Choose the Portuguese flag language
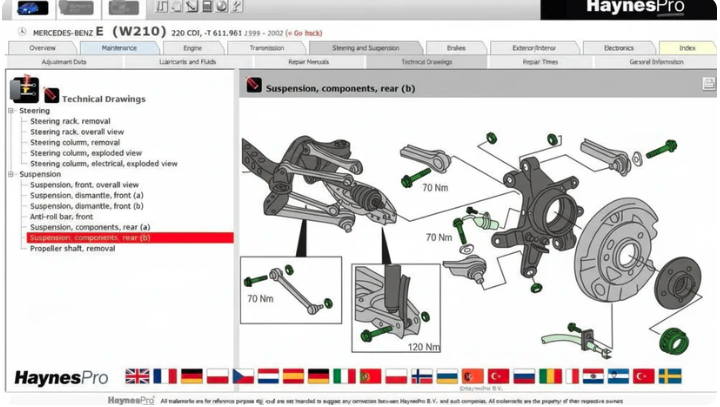Image resolution: width=720 pixels, height=407 pixels. click(370, 376)
